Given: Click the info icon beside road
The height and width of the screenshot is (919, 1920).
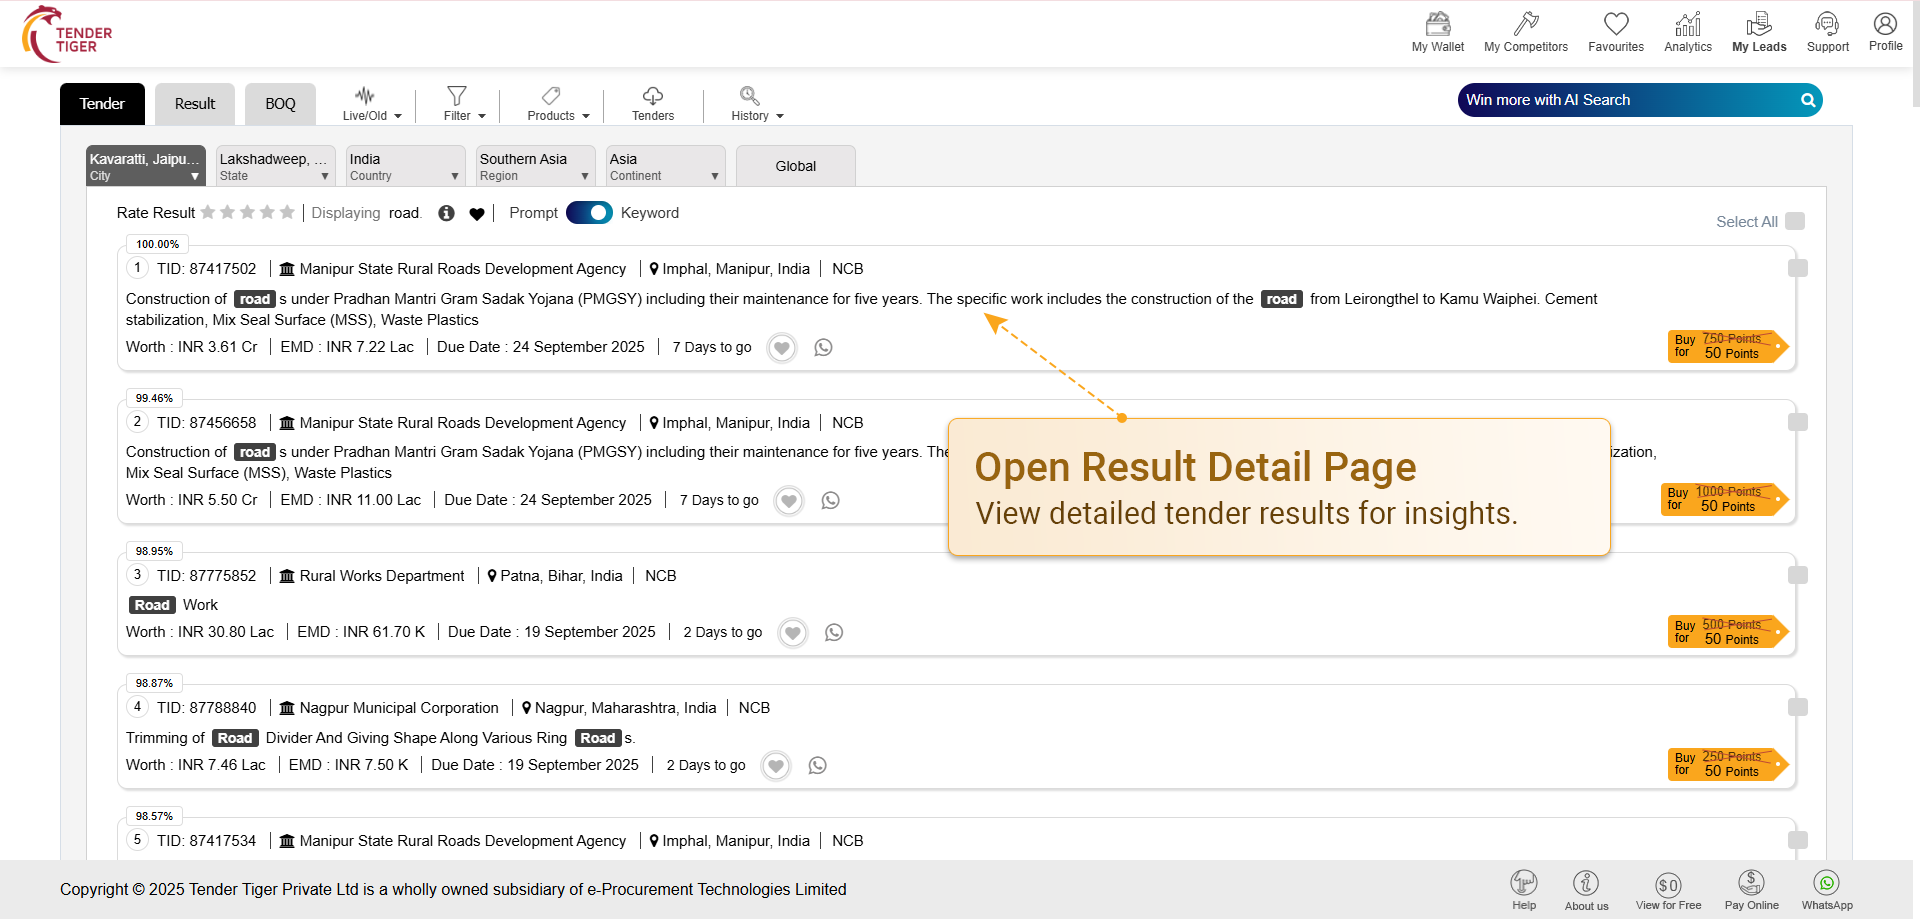Looking at the screenshot, I should tap(446, 213).
